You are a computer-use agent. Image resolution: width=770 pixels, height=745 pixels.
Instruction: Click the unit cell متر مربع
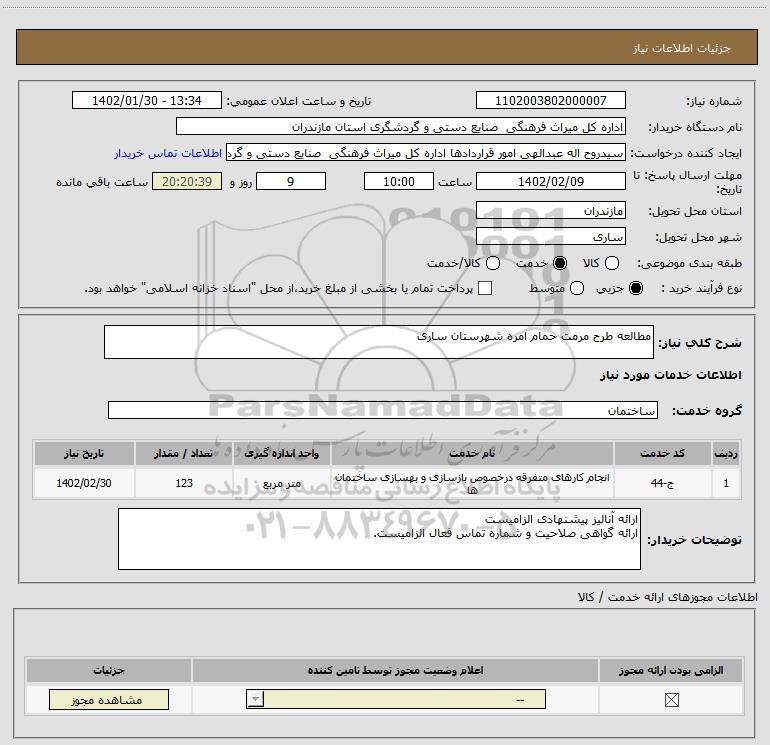click(281, 483)
